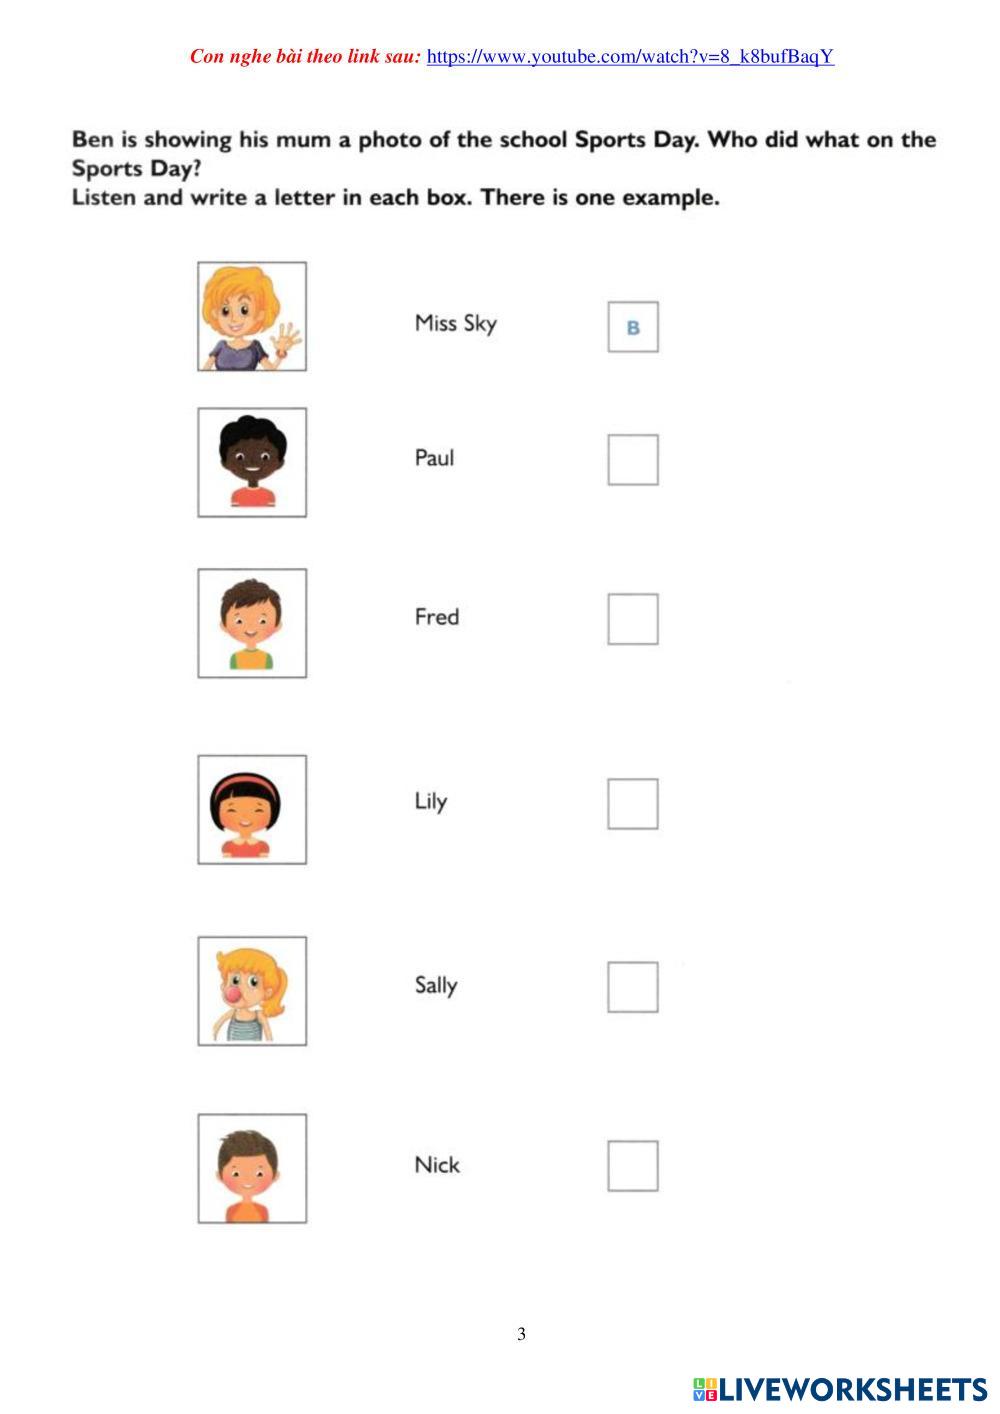Click the red 'Con nghe bài' instruction text

305,57
